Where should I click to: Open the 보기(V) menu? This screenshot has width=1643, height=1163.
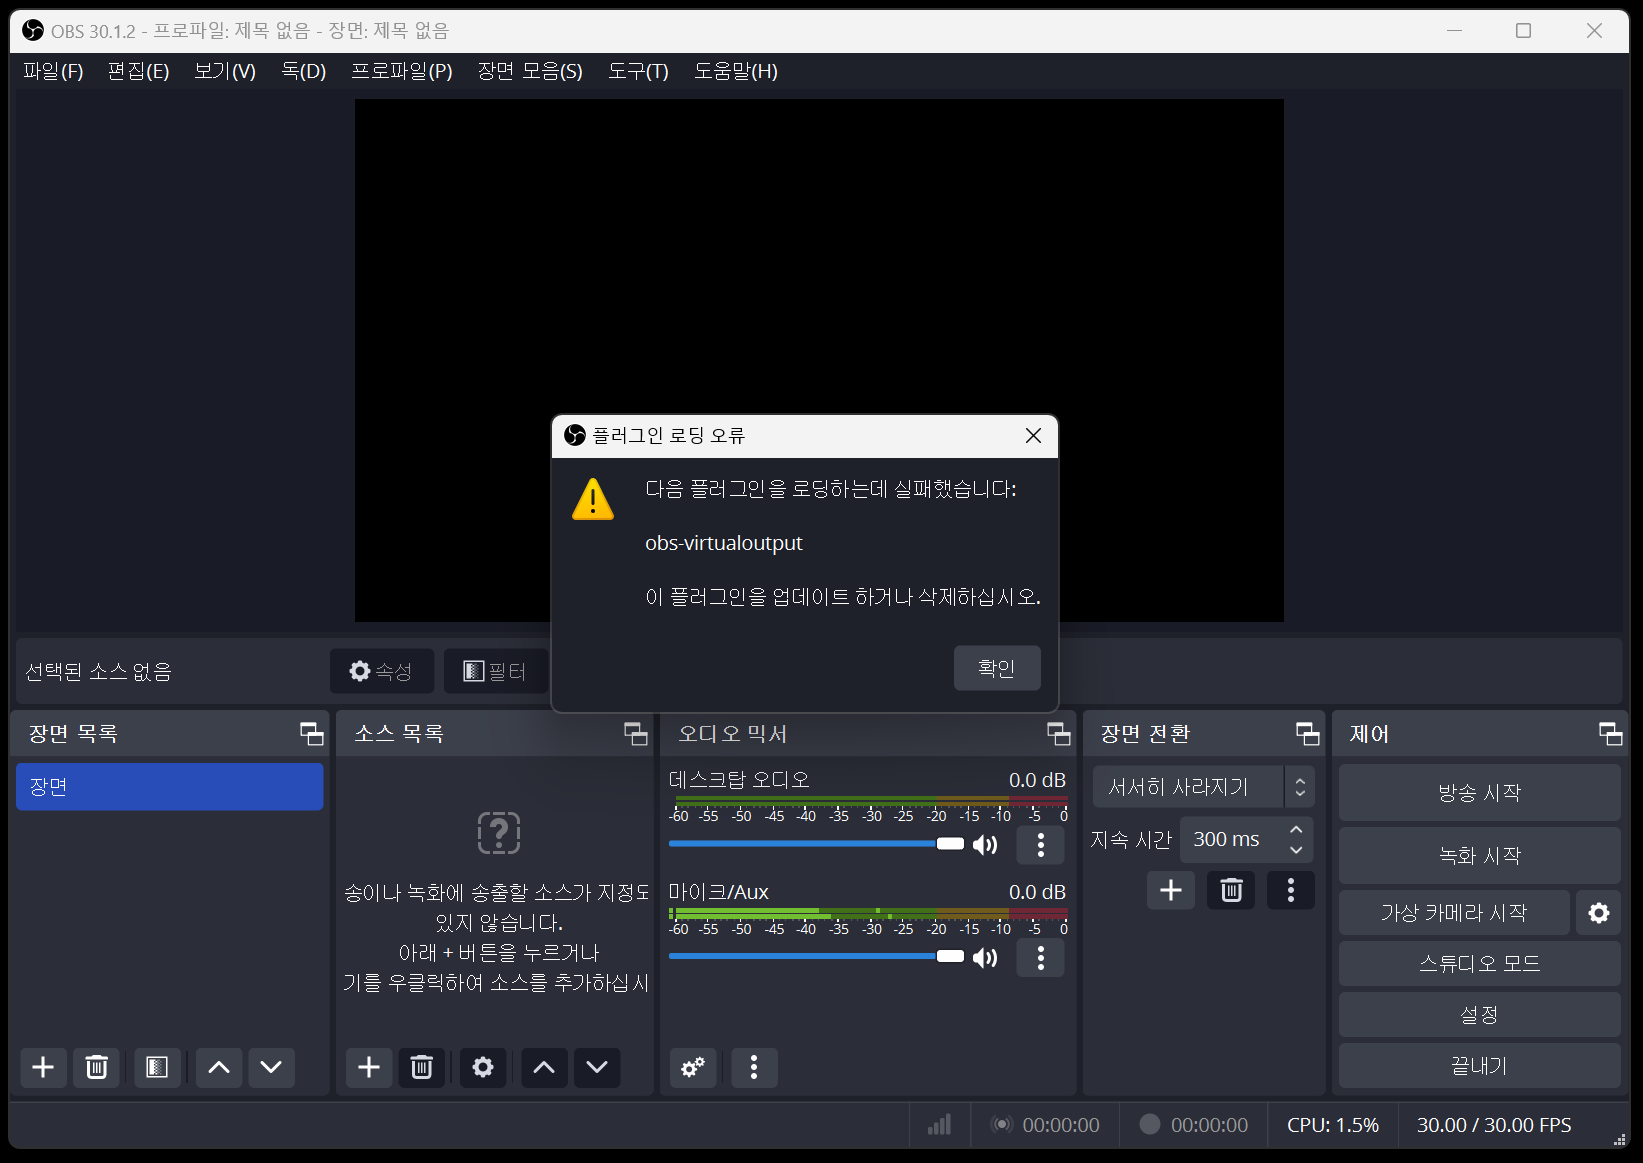tap(225, 71)
